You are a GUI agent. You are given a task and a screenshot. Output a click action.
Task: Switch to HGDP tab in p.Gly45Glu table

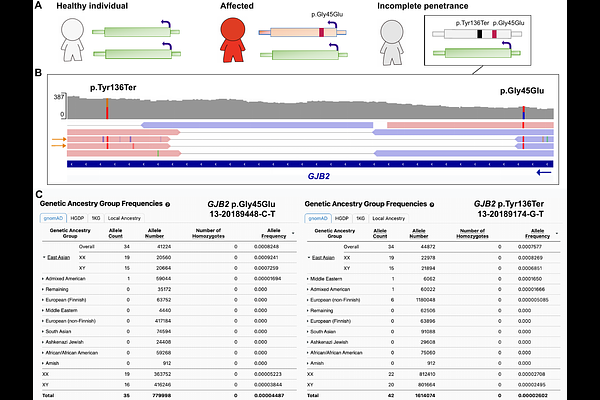pyautogui.click(x=77, y=218)
